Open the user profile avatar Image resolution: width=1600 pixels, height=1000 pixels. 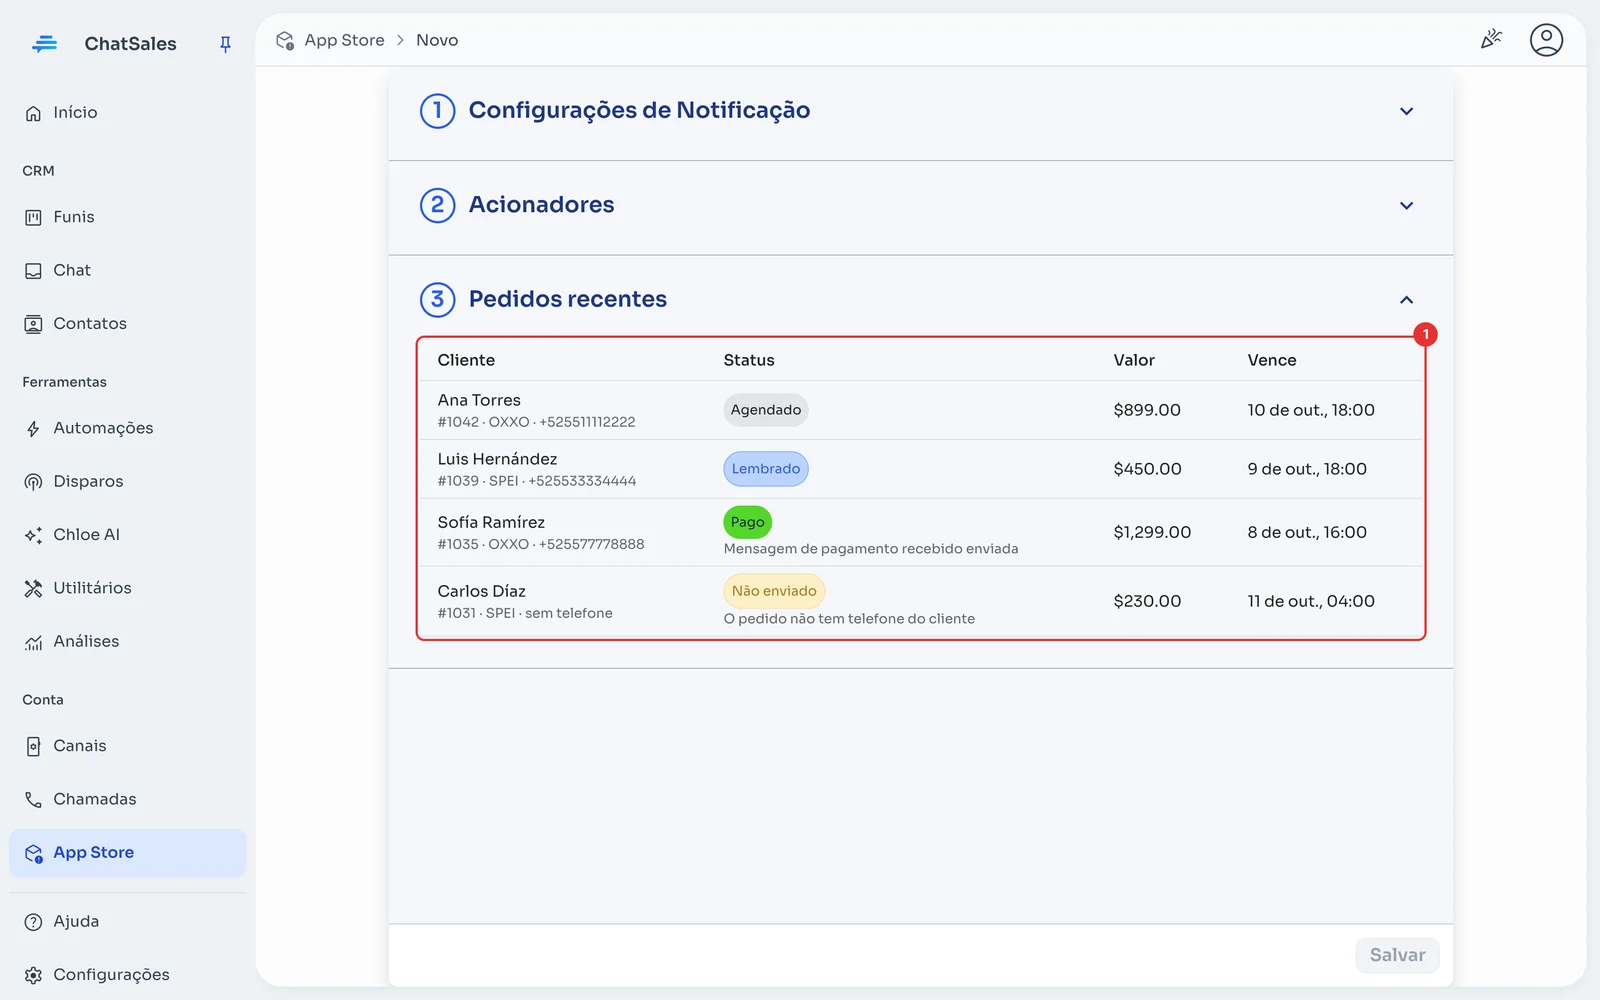pos(1546,40)
